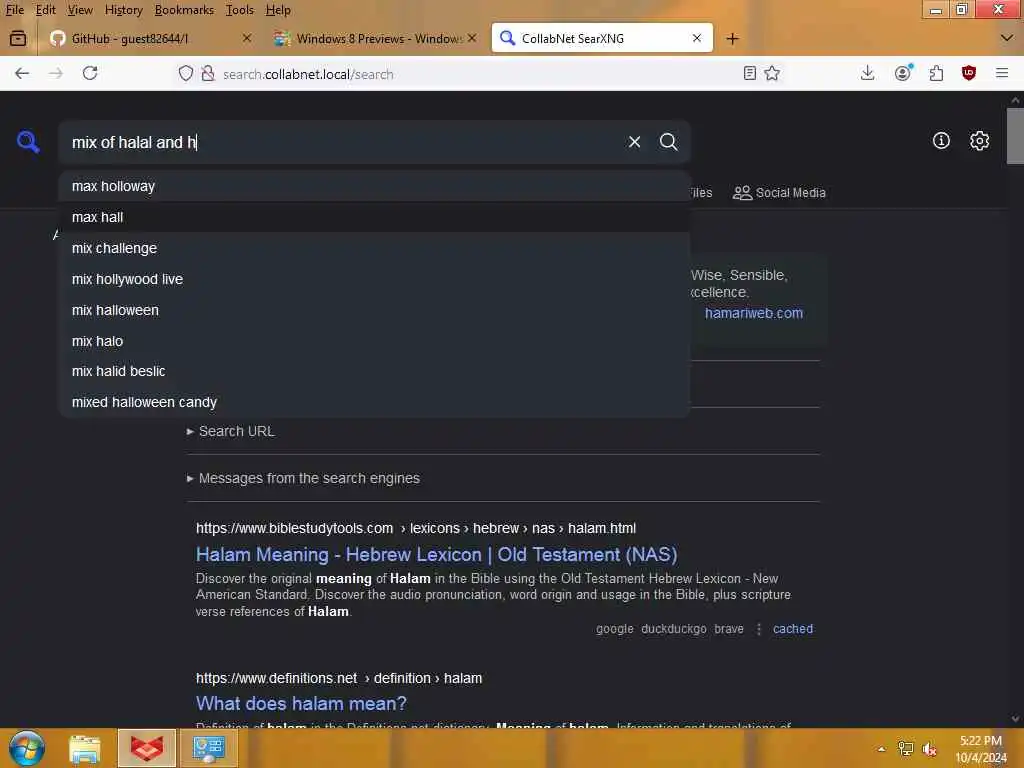The width and height of the screenshot is (1024, 768).
Task: Choose suggestion "mixed halloween candy"
Action: (x=374, y=402)
